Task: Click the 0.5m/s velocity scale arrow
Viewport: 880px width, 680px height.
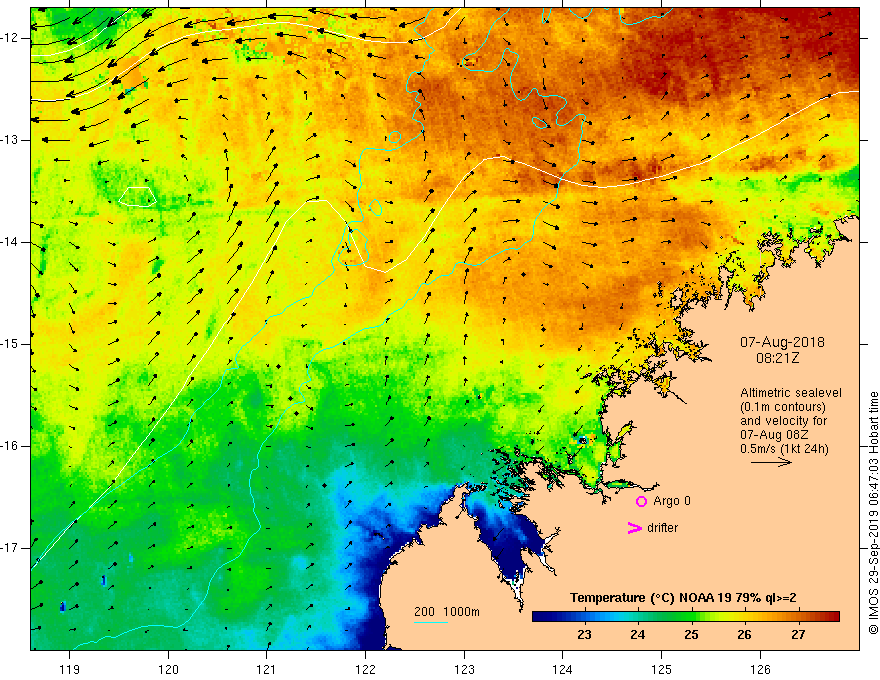Action: 771,462
